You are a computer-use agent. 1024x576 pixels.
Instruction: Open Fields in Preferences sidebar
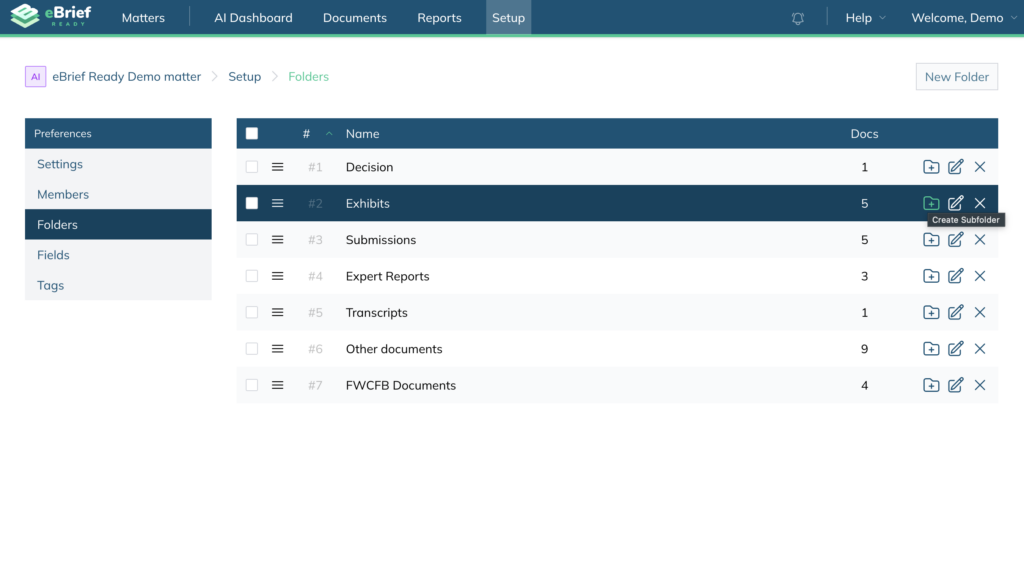coord(118,255)
